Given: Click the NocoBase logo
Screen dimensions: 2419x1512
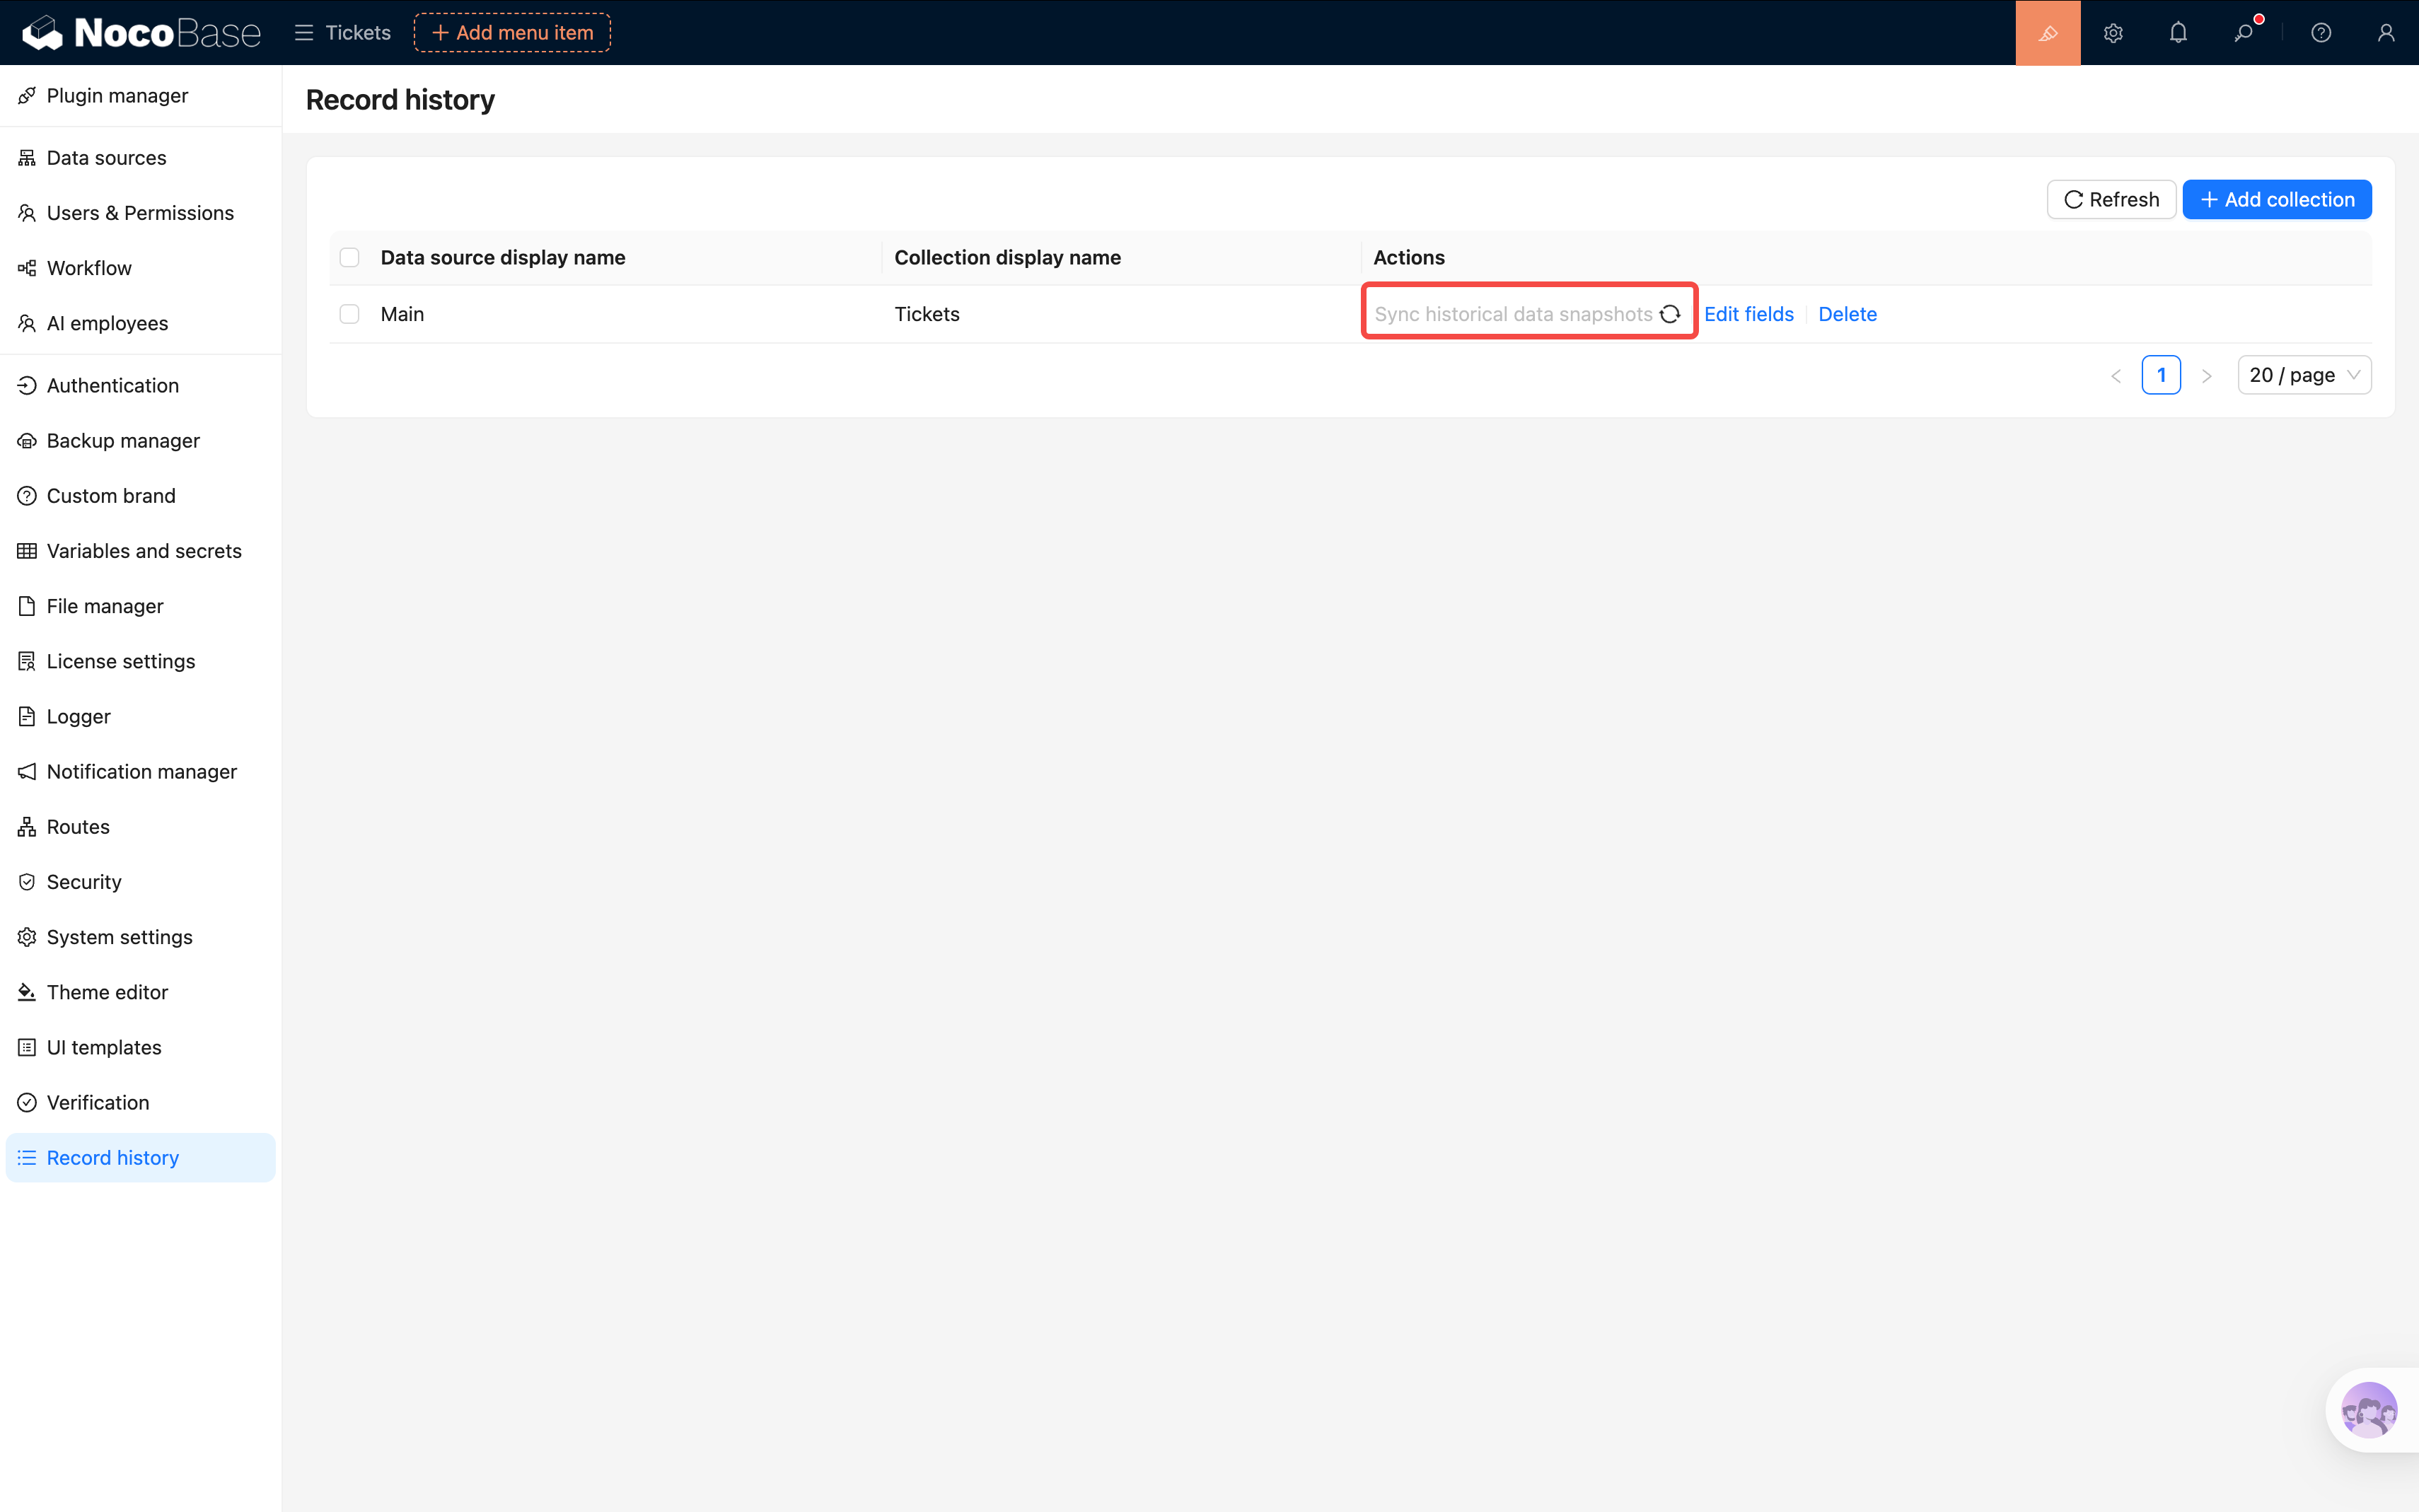Looking at the screenshot, I should coord(141,33).
